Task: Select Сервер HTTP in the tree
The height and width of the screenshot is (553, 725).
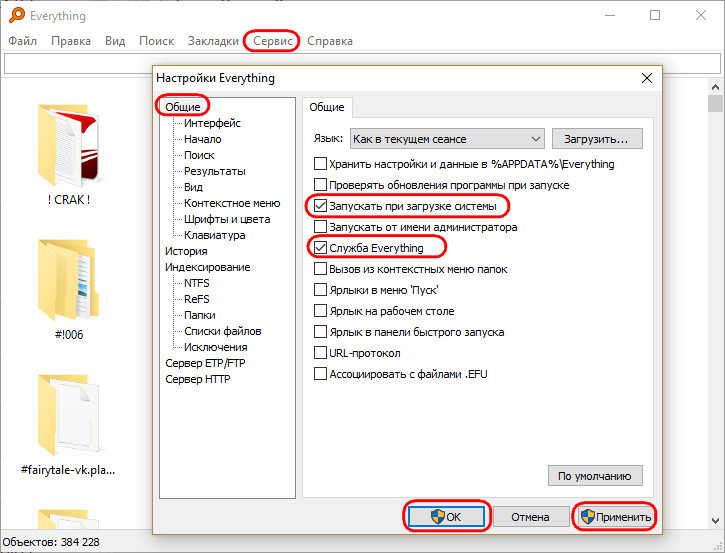Action: (198, 379)
